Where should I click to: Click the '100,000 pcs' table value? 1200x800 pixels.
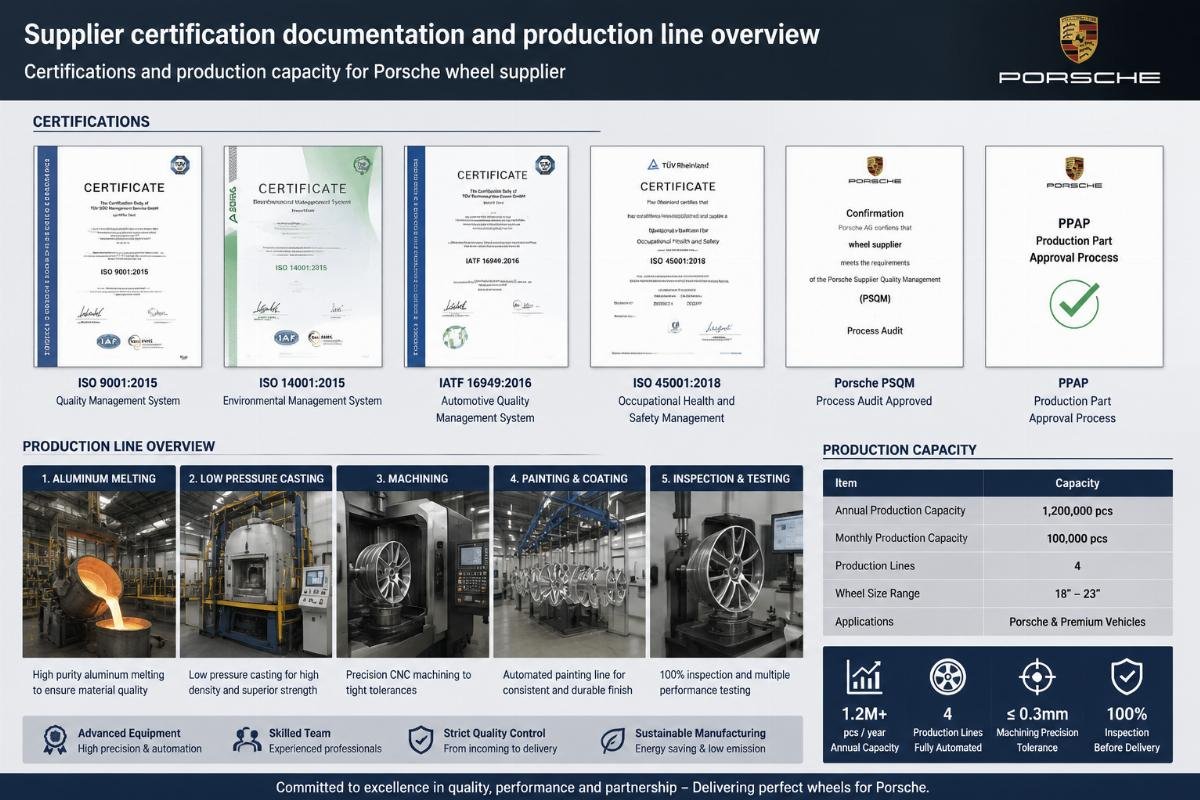tap(1077, 538)
